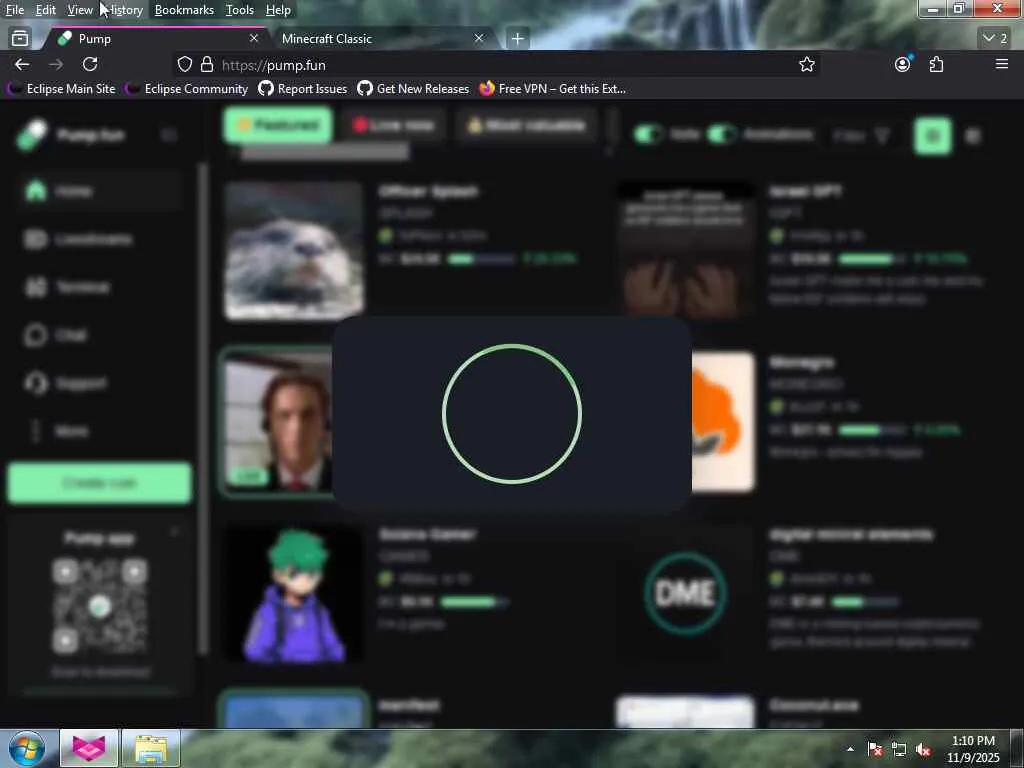Image resolution: width=1024 pixels, height=768 pixels.
Task: Open Eclipse Community bookmark
Action: point(187,89)
